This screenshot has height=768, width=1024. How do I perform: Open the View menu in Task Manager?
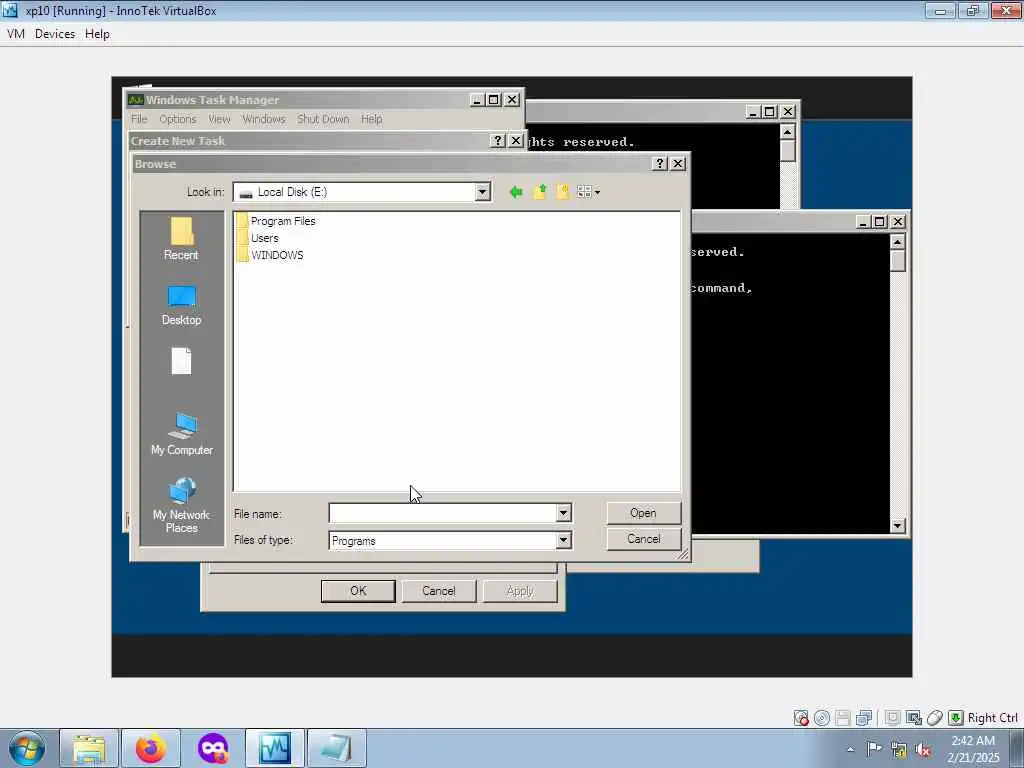[219, 119]
